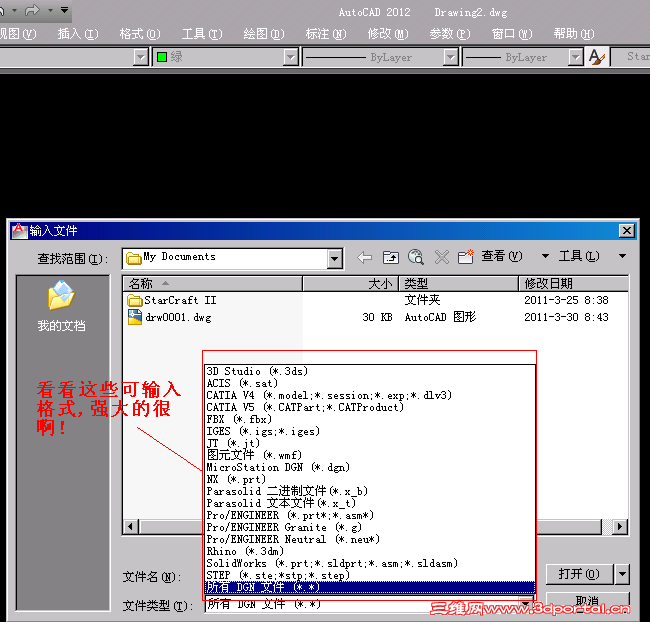Sort by the 修改日期 column header
Image resolution: width=650 pixels, height=622 pixels.
tap(573, 284)
